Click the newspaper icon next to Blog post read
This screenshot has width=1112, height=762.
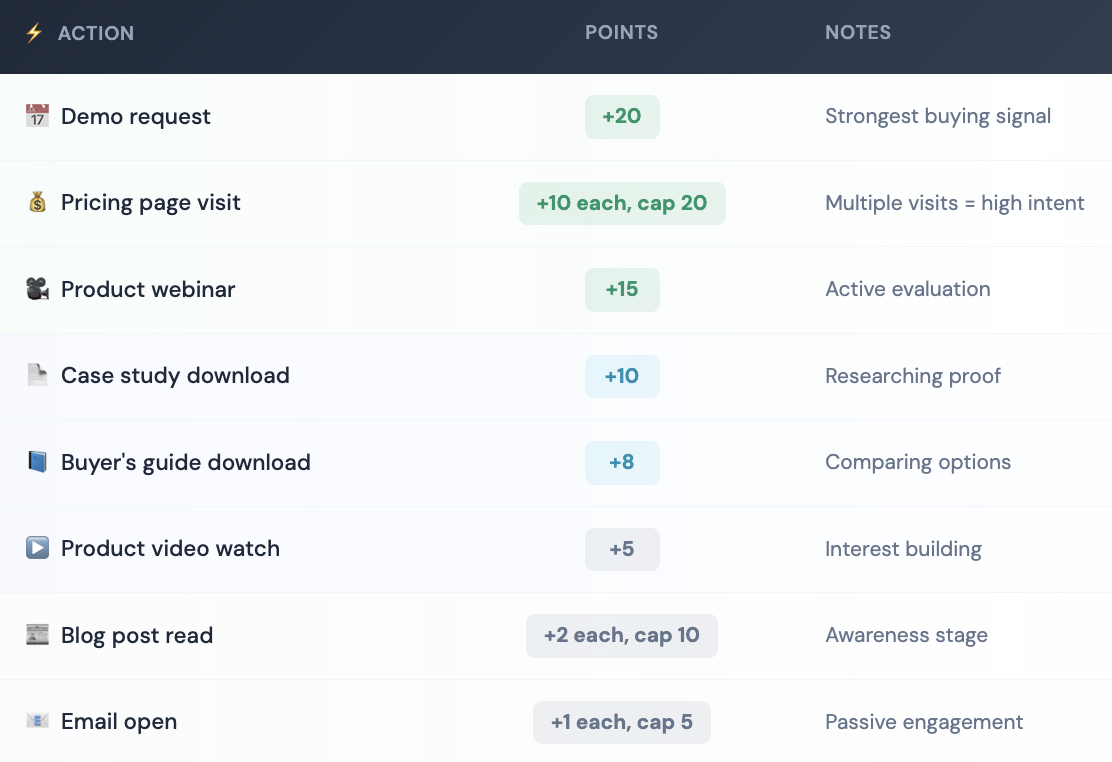36,635
